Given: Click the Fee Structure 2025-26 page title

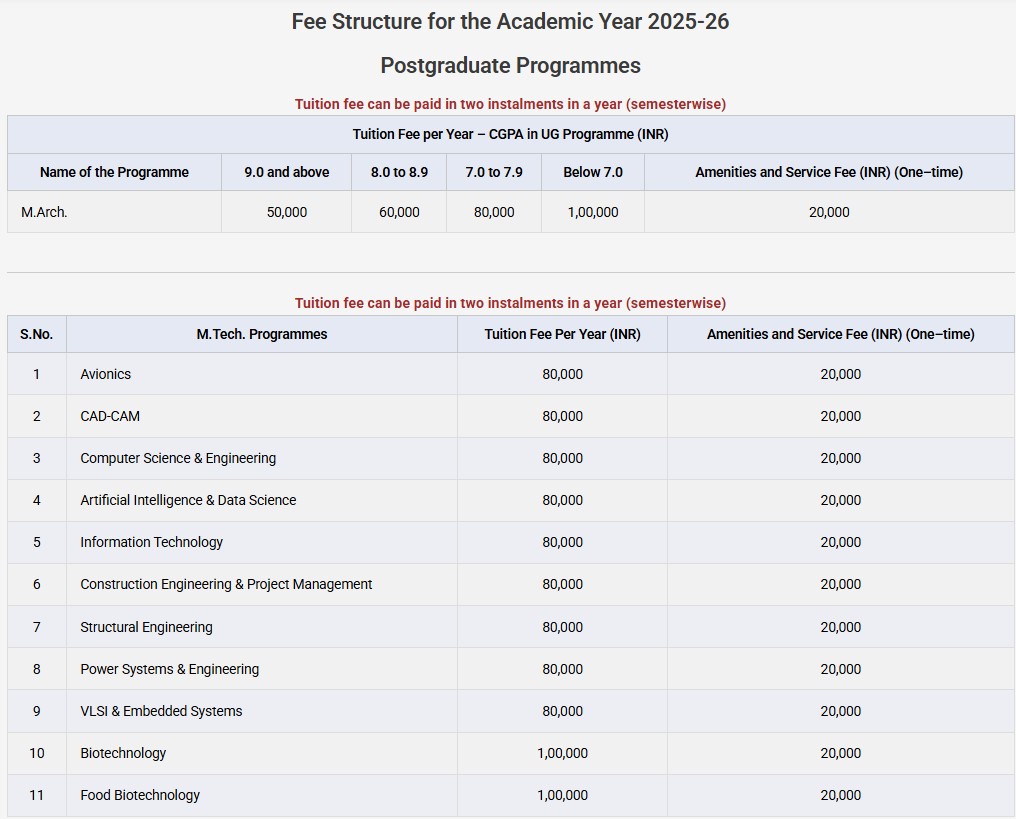Looking at the screenshot, I should pos(510,22).
